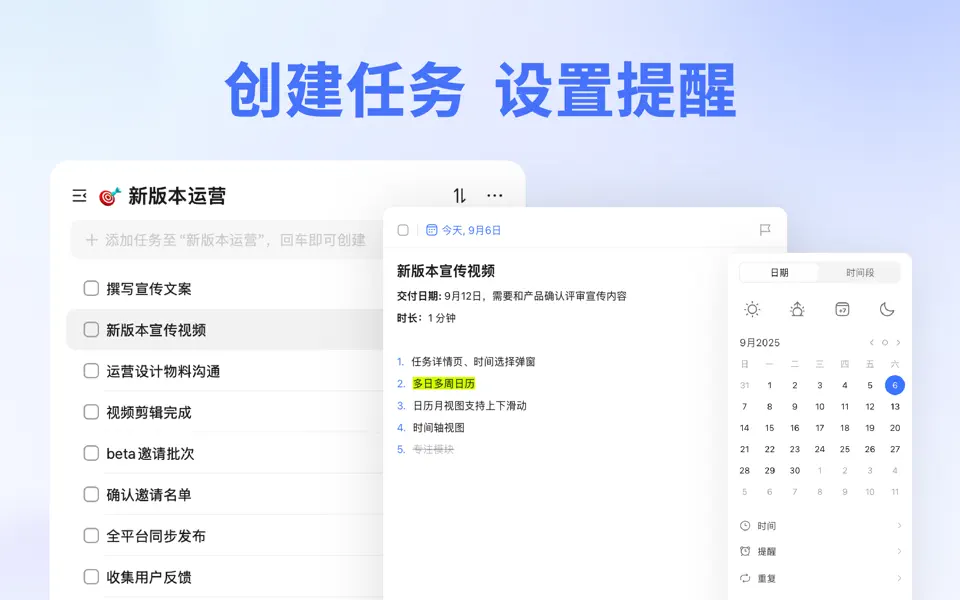This screenshot has height=600, width=960.
Task: Click the +7 calendar icon for next week
Action: 842,309
